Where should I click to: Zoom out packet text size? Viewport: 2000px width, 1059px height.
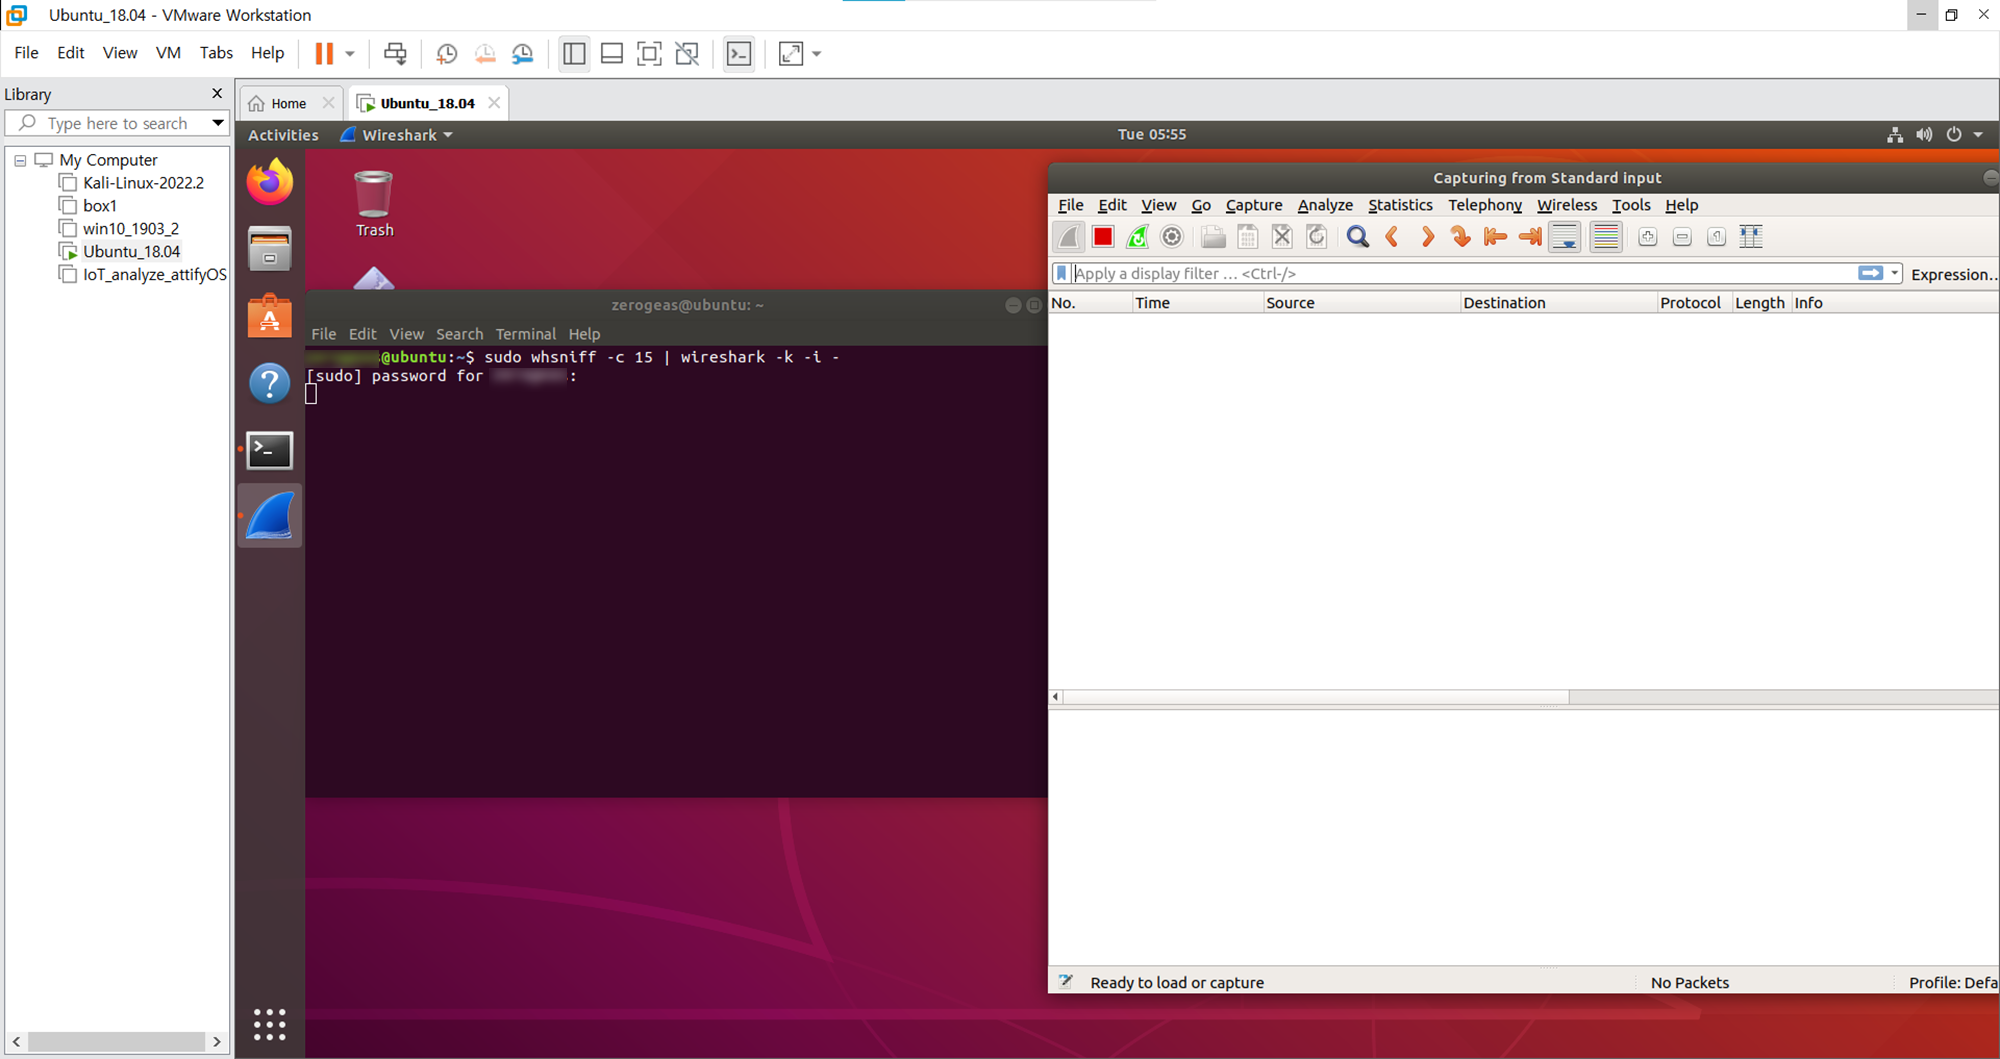1682,237
